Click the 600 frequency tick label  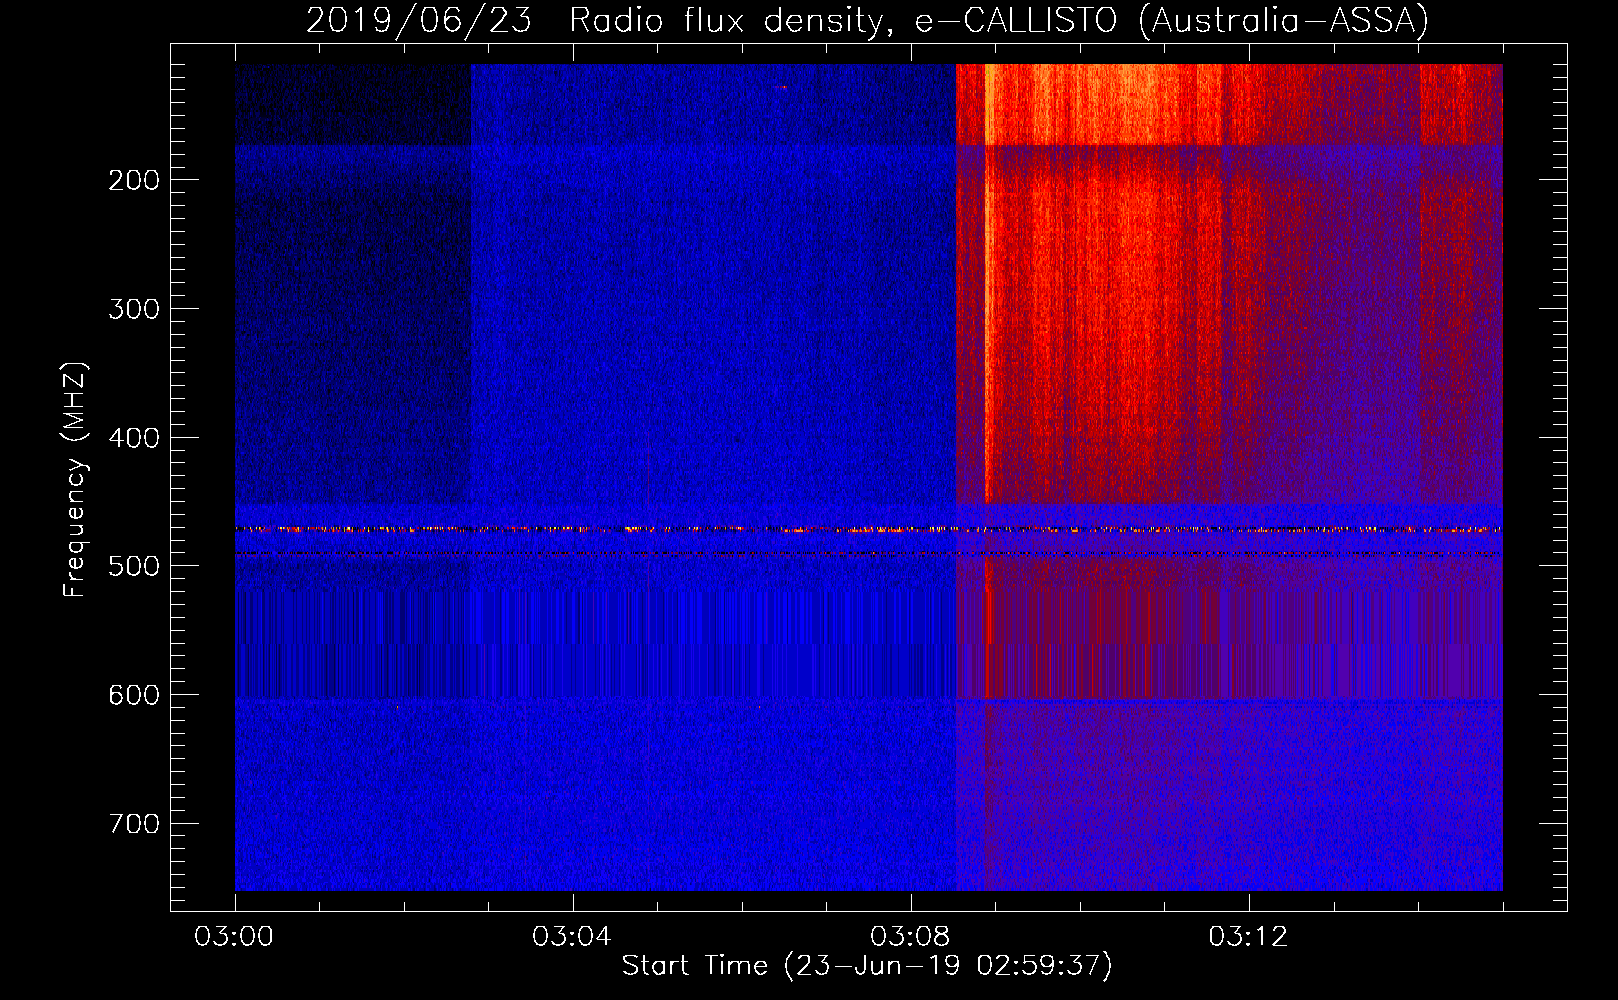134,695
